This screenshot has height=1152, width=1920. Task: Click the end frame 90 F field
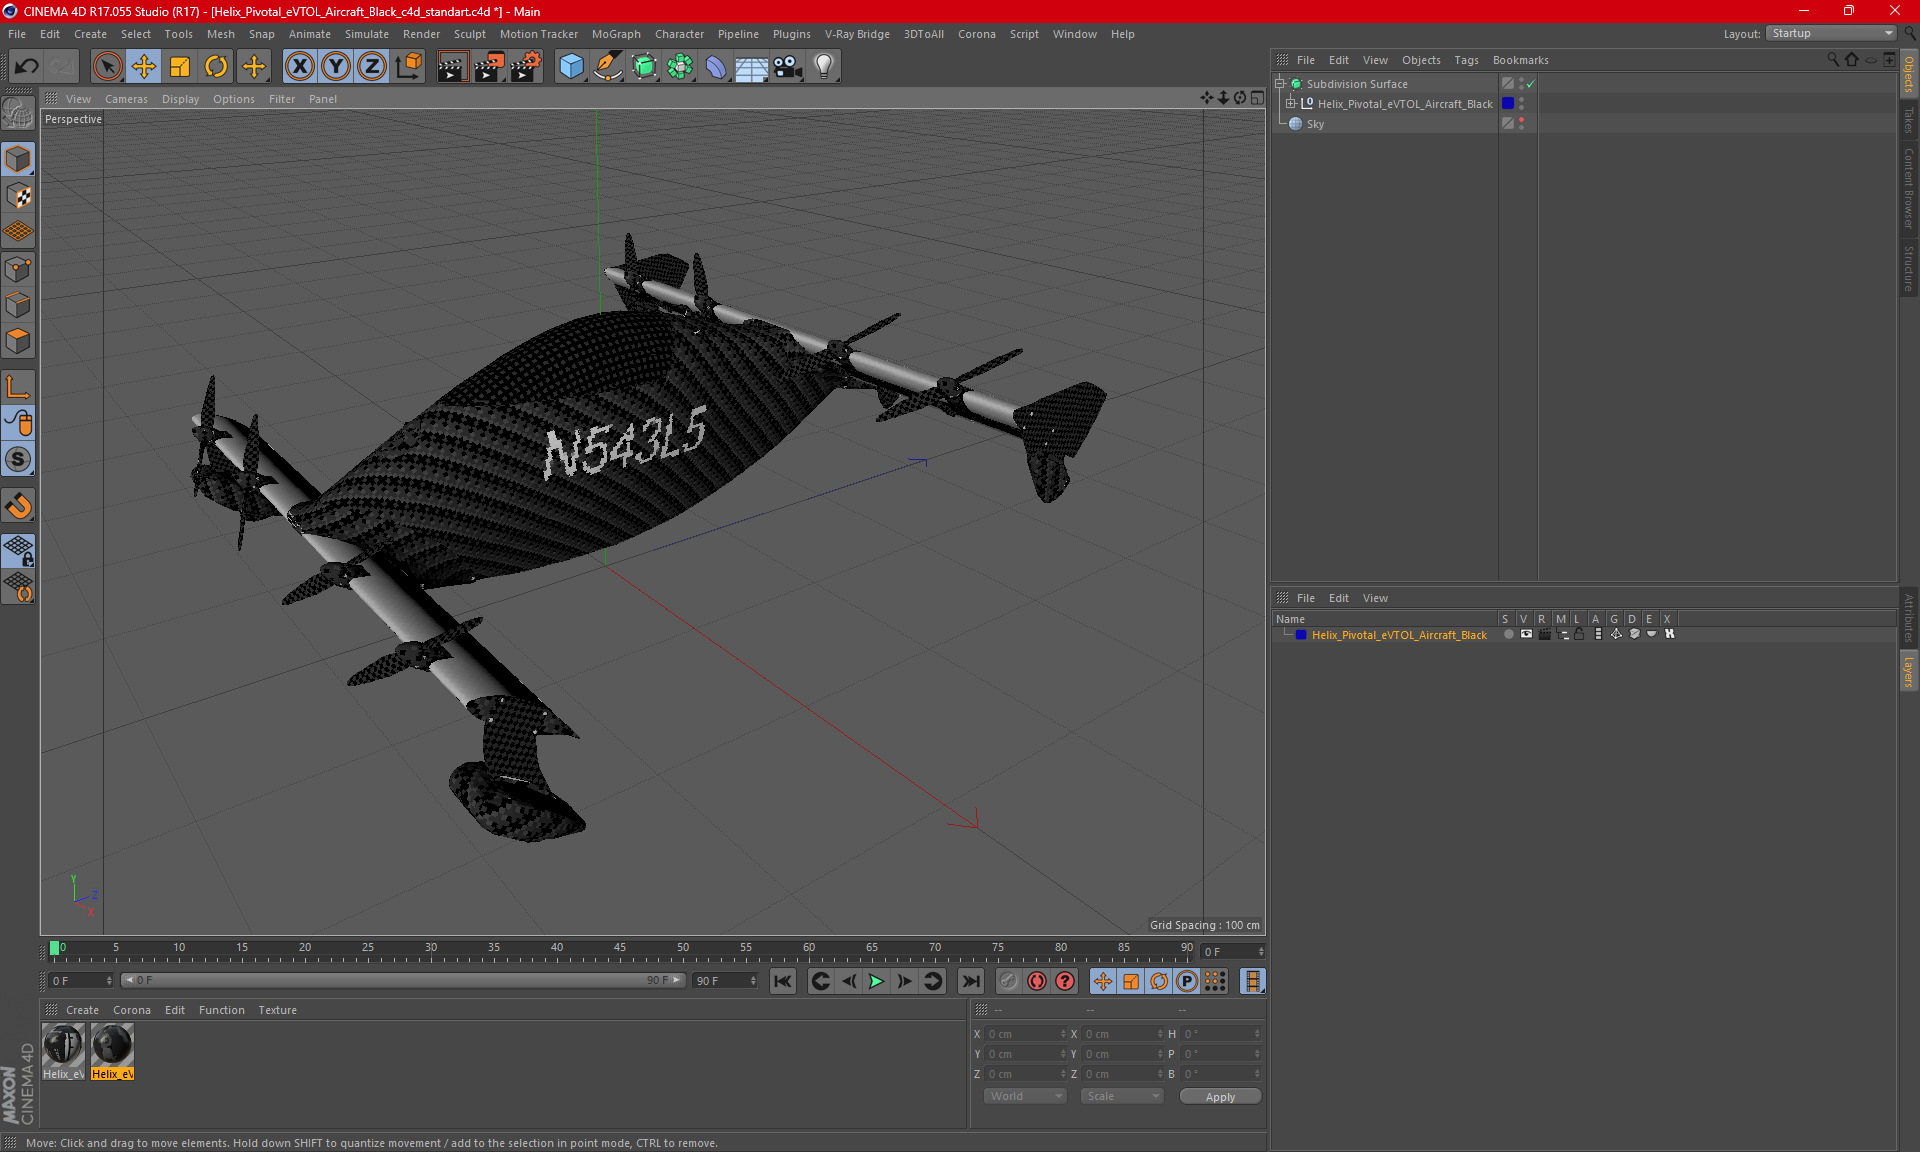[x=725, y=981]
